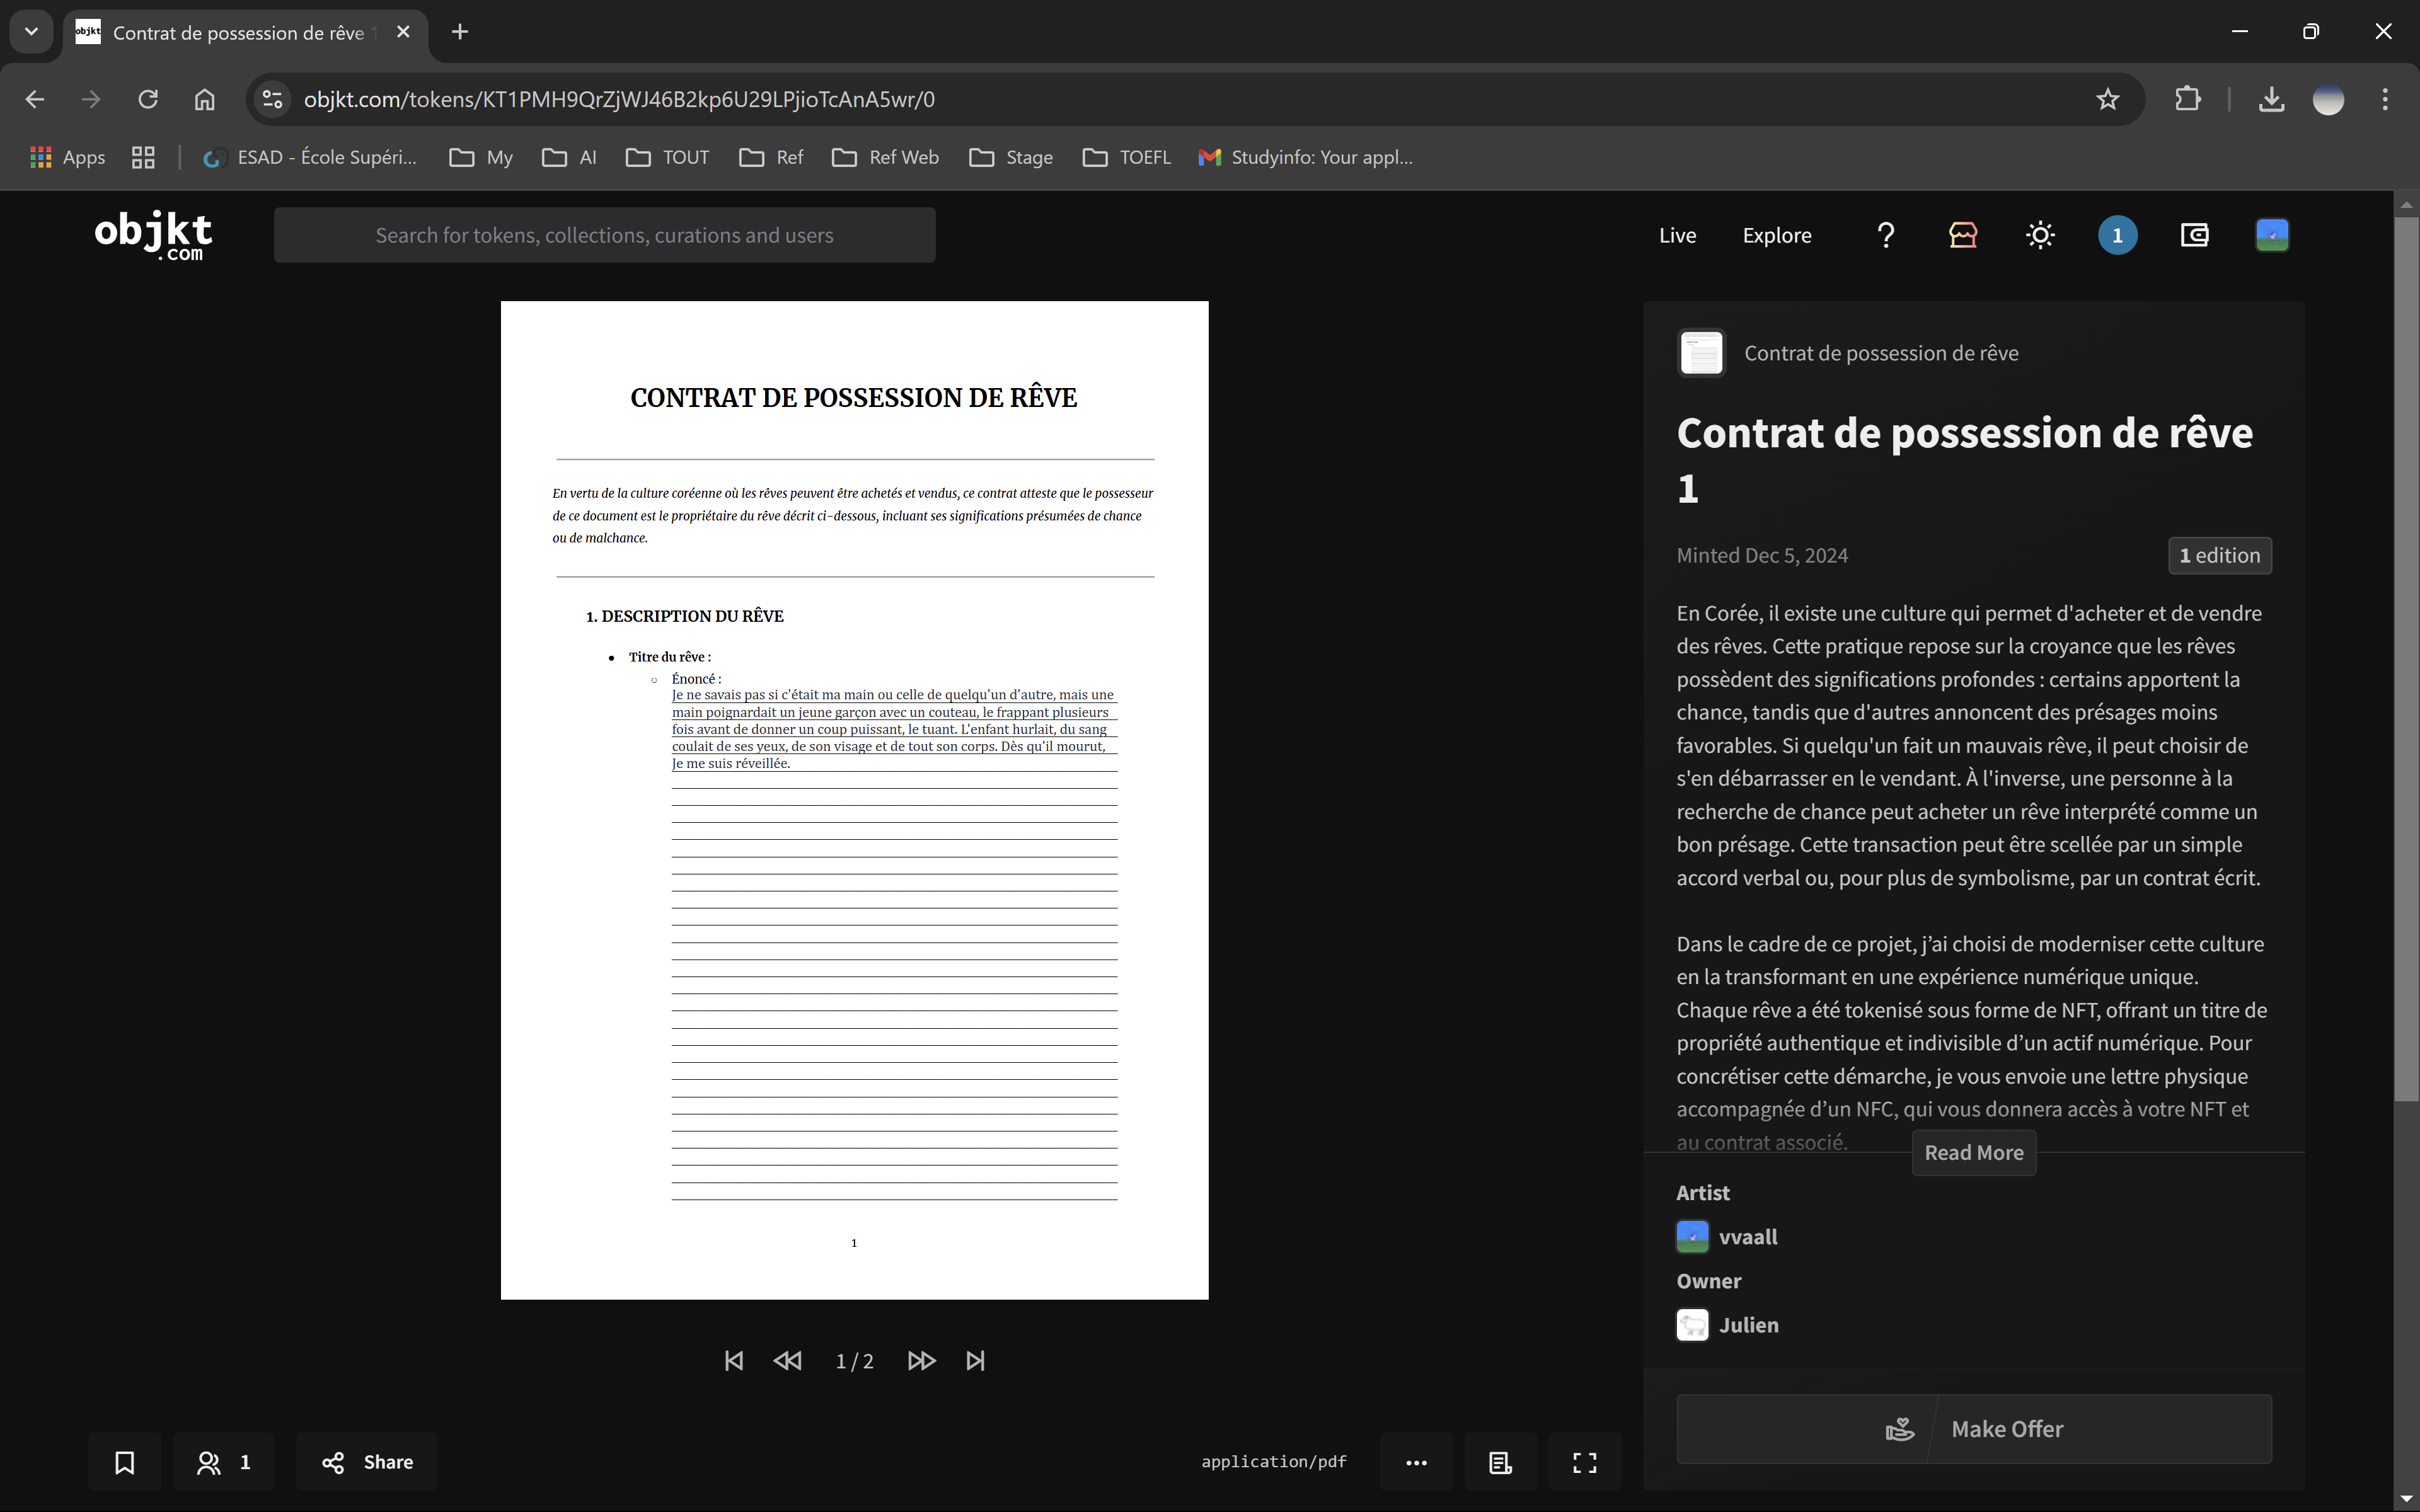Open Chrome's three-dot customization menu

[x=2384, y=99]
